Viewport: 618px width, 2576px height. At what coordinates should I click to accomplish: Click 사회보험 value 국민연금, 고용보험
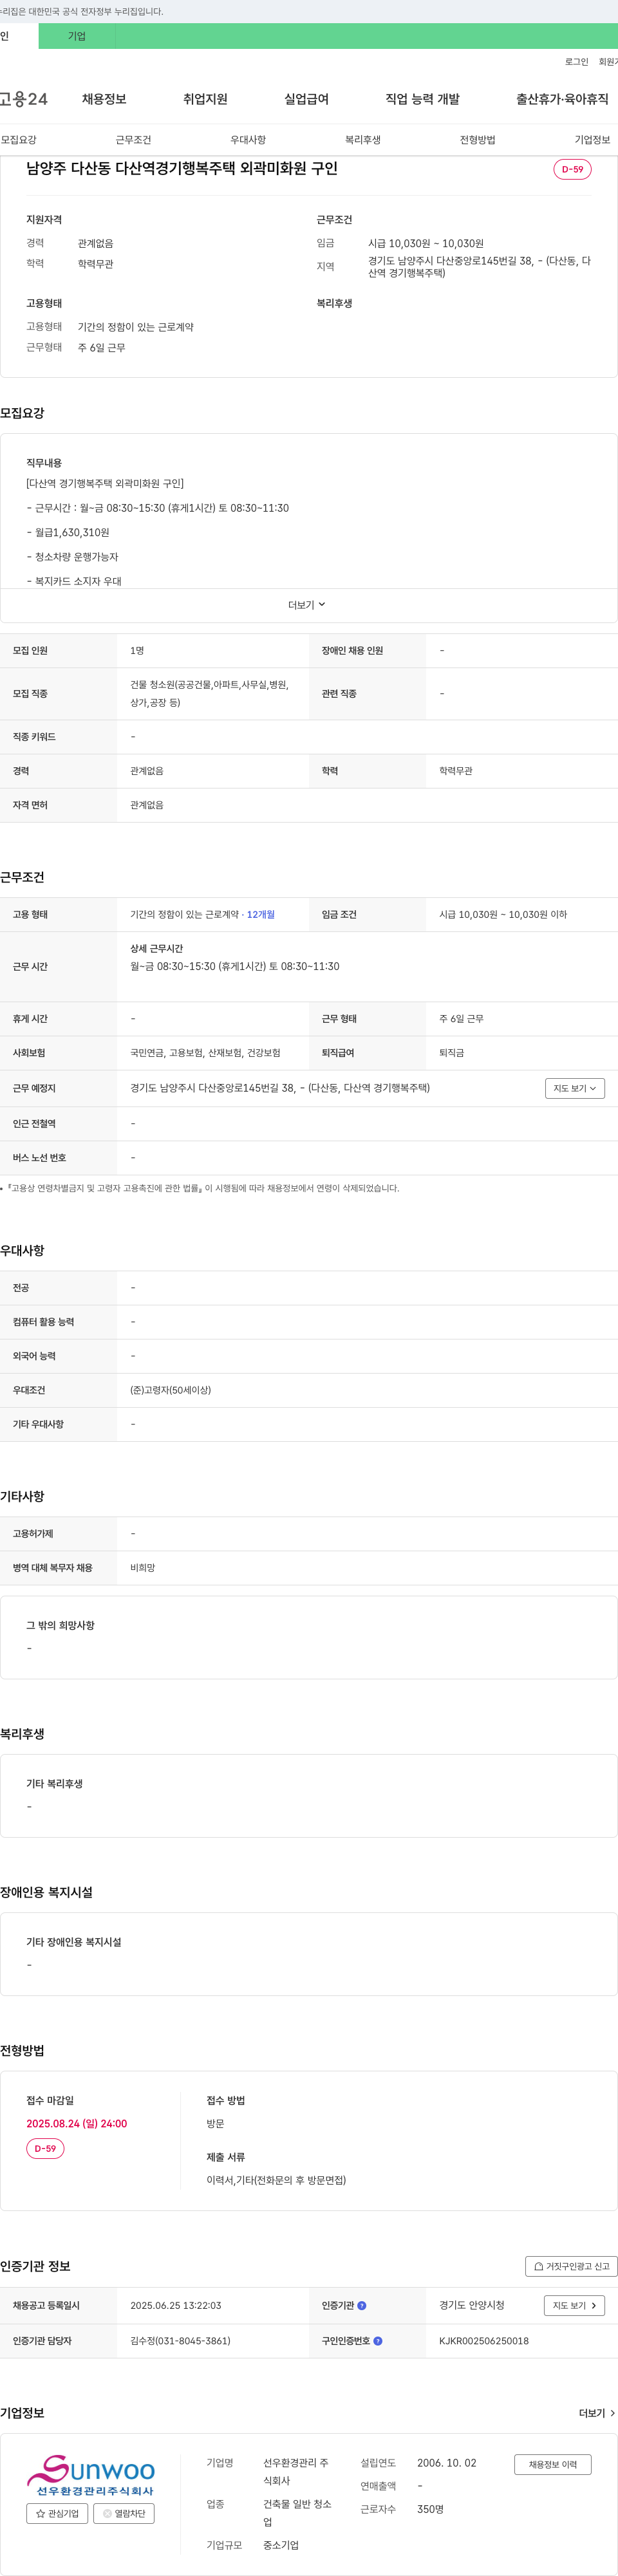pyautogui.click(x=205, y=1053)
